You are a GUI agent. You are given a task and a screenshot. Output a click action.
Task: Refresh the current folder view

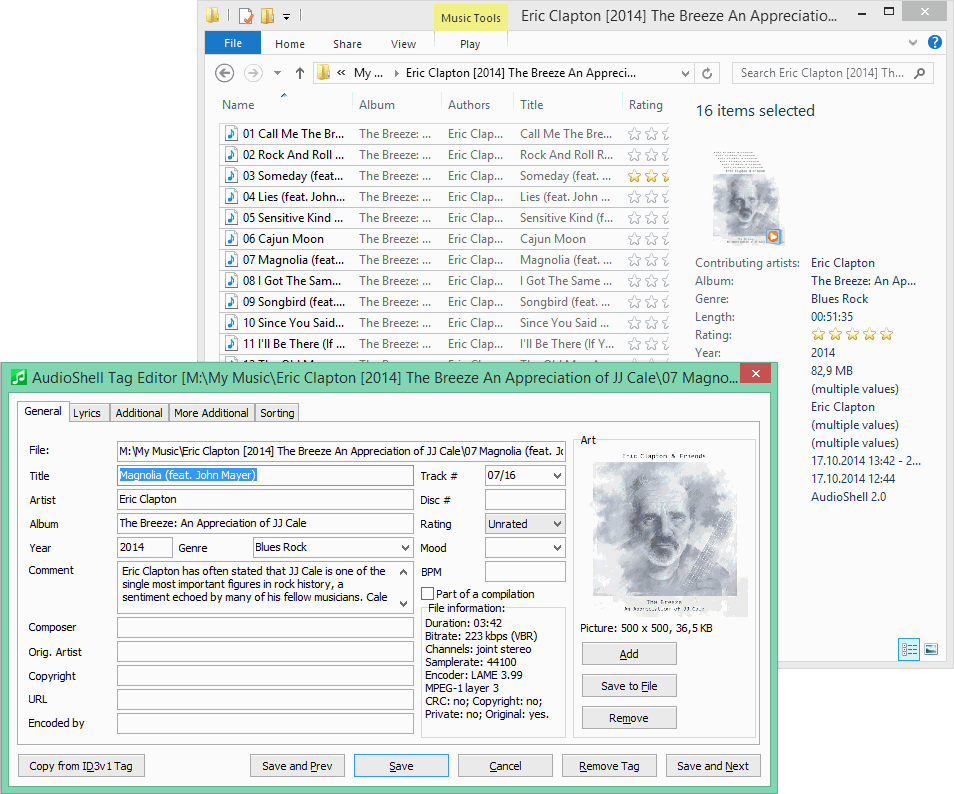coord(708,72)
